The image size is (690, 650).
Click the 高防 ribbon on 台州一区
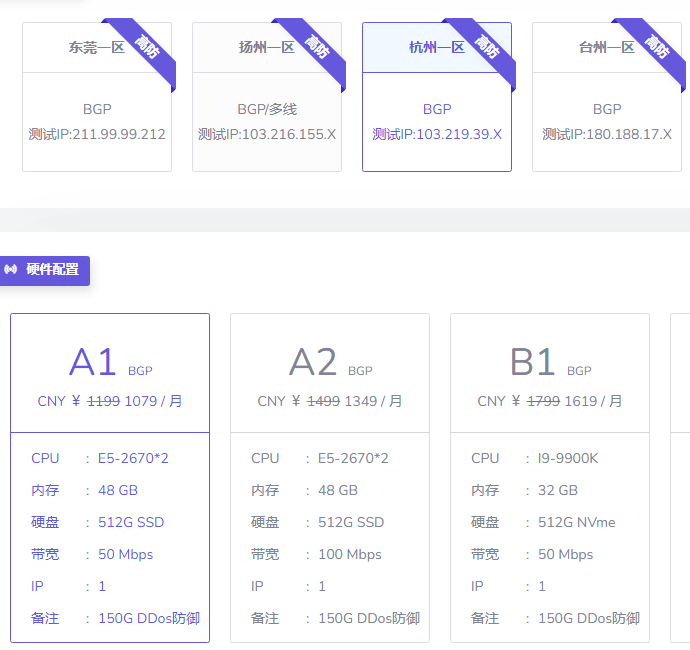click(x=657, y=47)
